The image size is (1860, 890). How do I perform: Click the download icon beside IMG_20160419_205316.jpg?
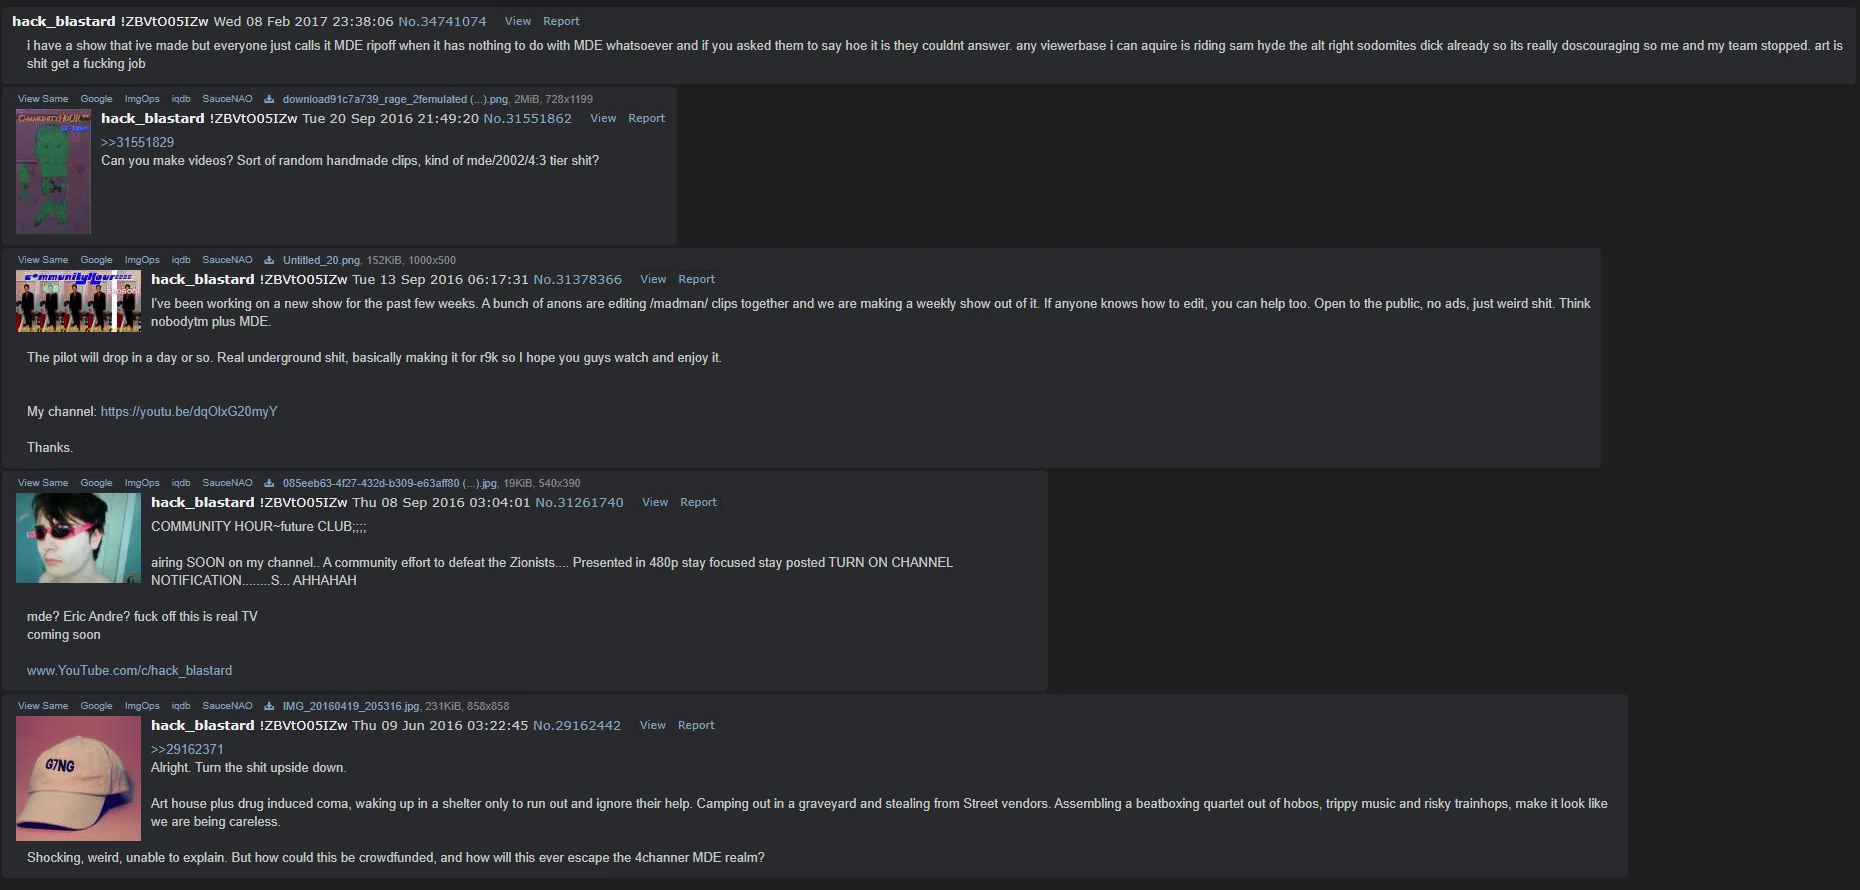tap(269, 706)
